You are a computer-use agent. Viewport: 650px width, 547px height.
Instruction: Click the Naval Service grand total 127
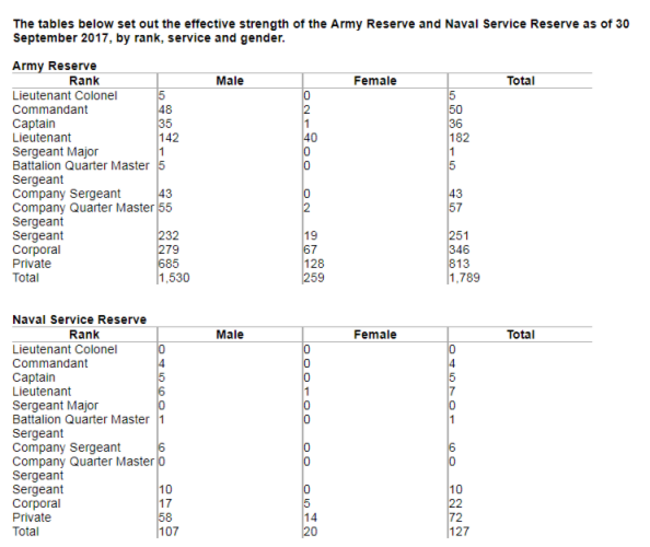[459, 533]
